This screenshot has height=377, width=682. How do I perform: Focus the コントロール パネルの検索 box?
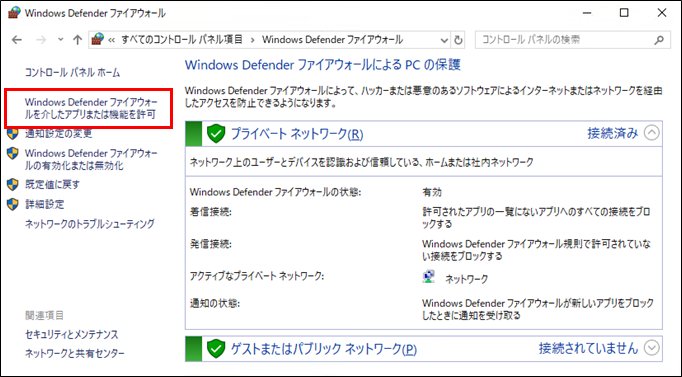pos(572,40)
